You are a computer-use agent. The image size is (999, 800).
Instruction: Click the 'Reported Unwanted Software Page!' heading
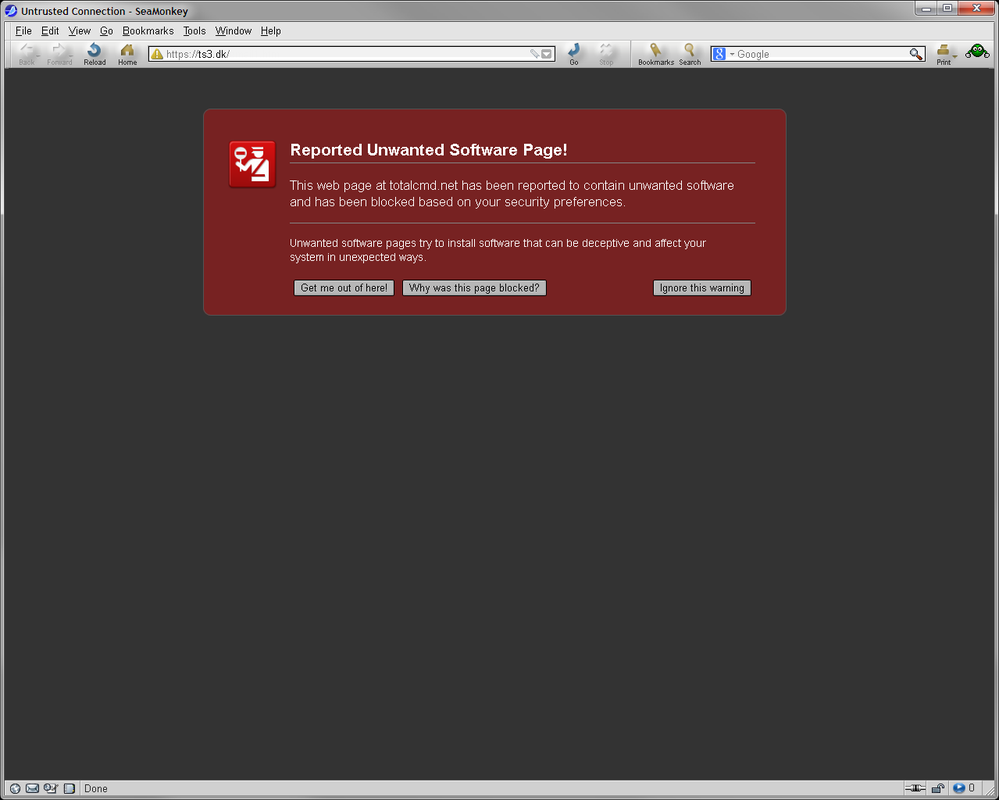429,150
